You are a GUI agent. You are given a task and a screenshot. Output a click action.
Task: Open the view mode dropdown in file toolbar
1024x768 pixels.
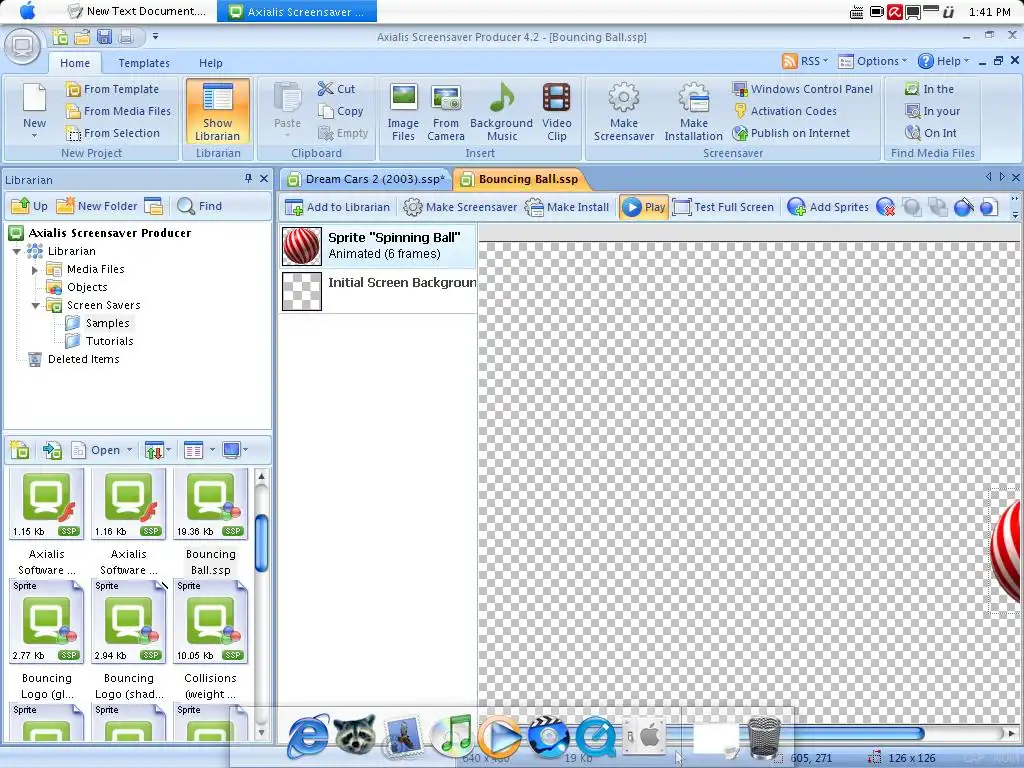click(x=212, y=450)
